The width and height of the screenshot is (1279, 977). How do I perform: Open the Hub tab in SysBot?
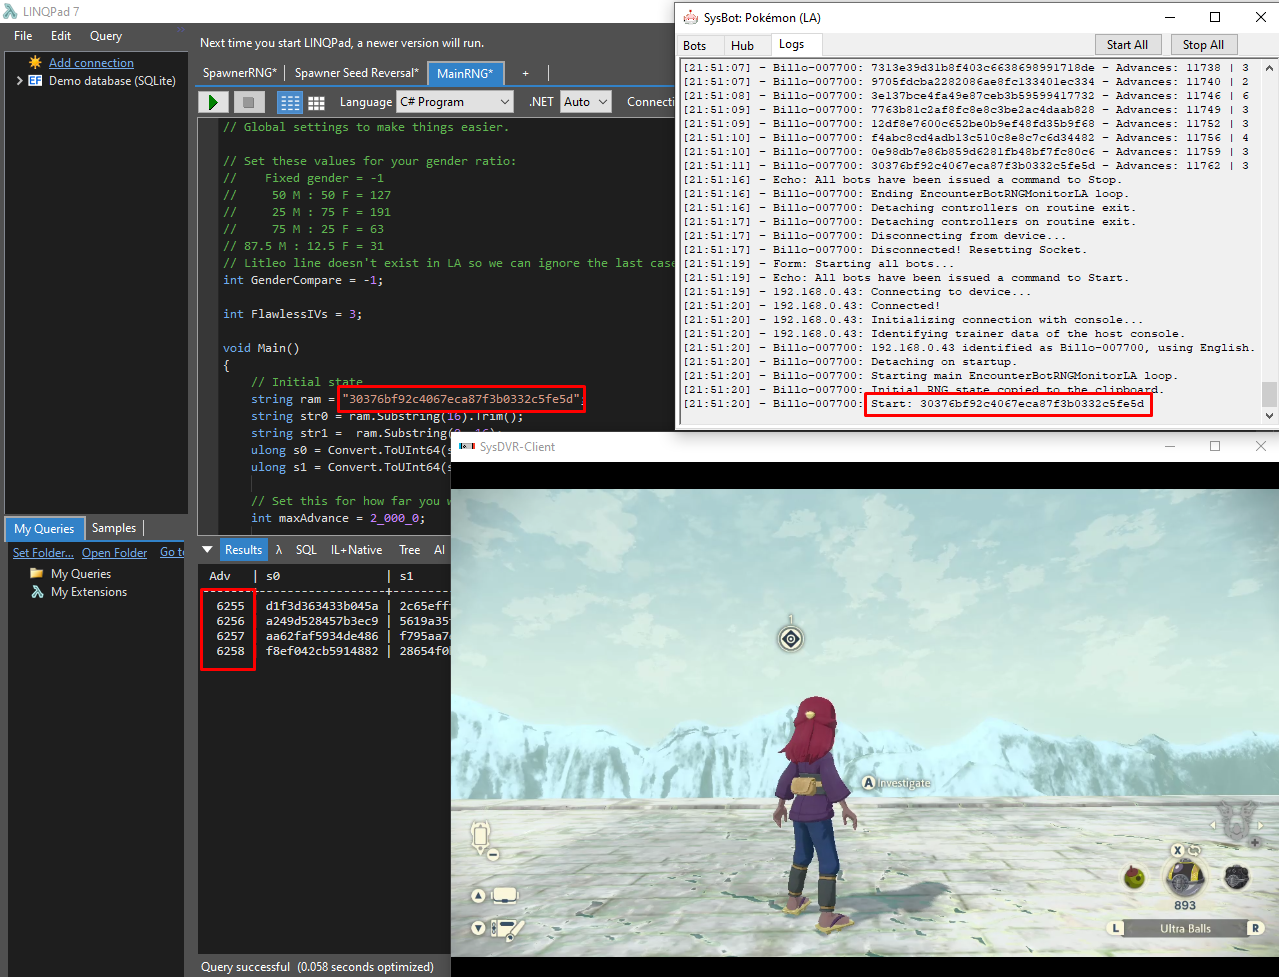click(743, 45)
